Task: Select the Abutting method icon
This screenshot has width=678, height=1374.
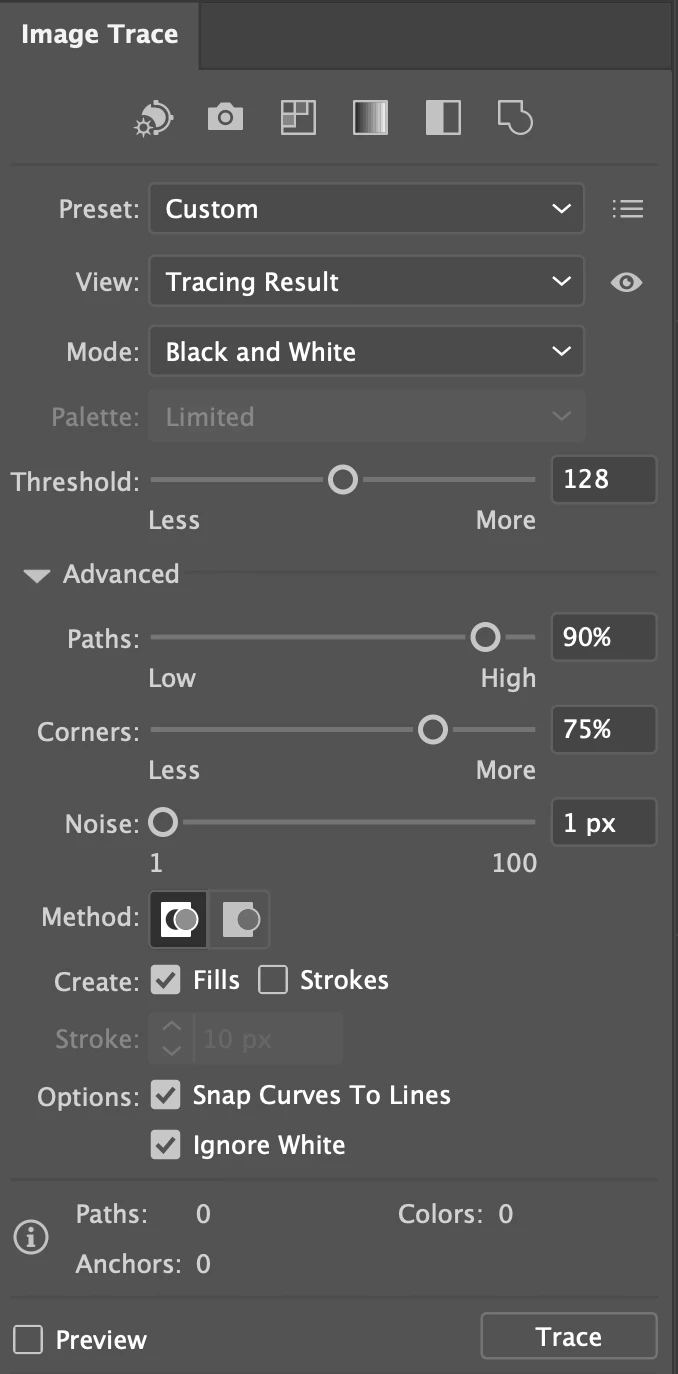Action: coord(179,918)
